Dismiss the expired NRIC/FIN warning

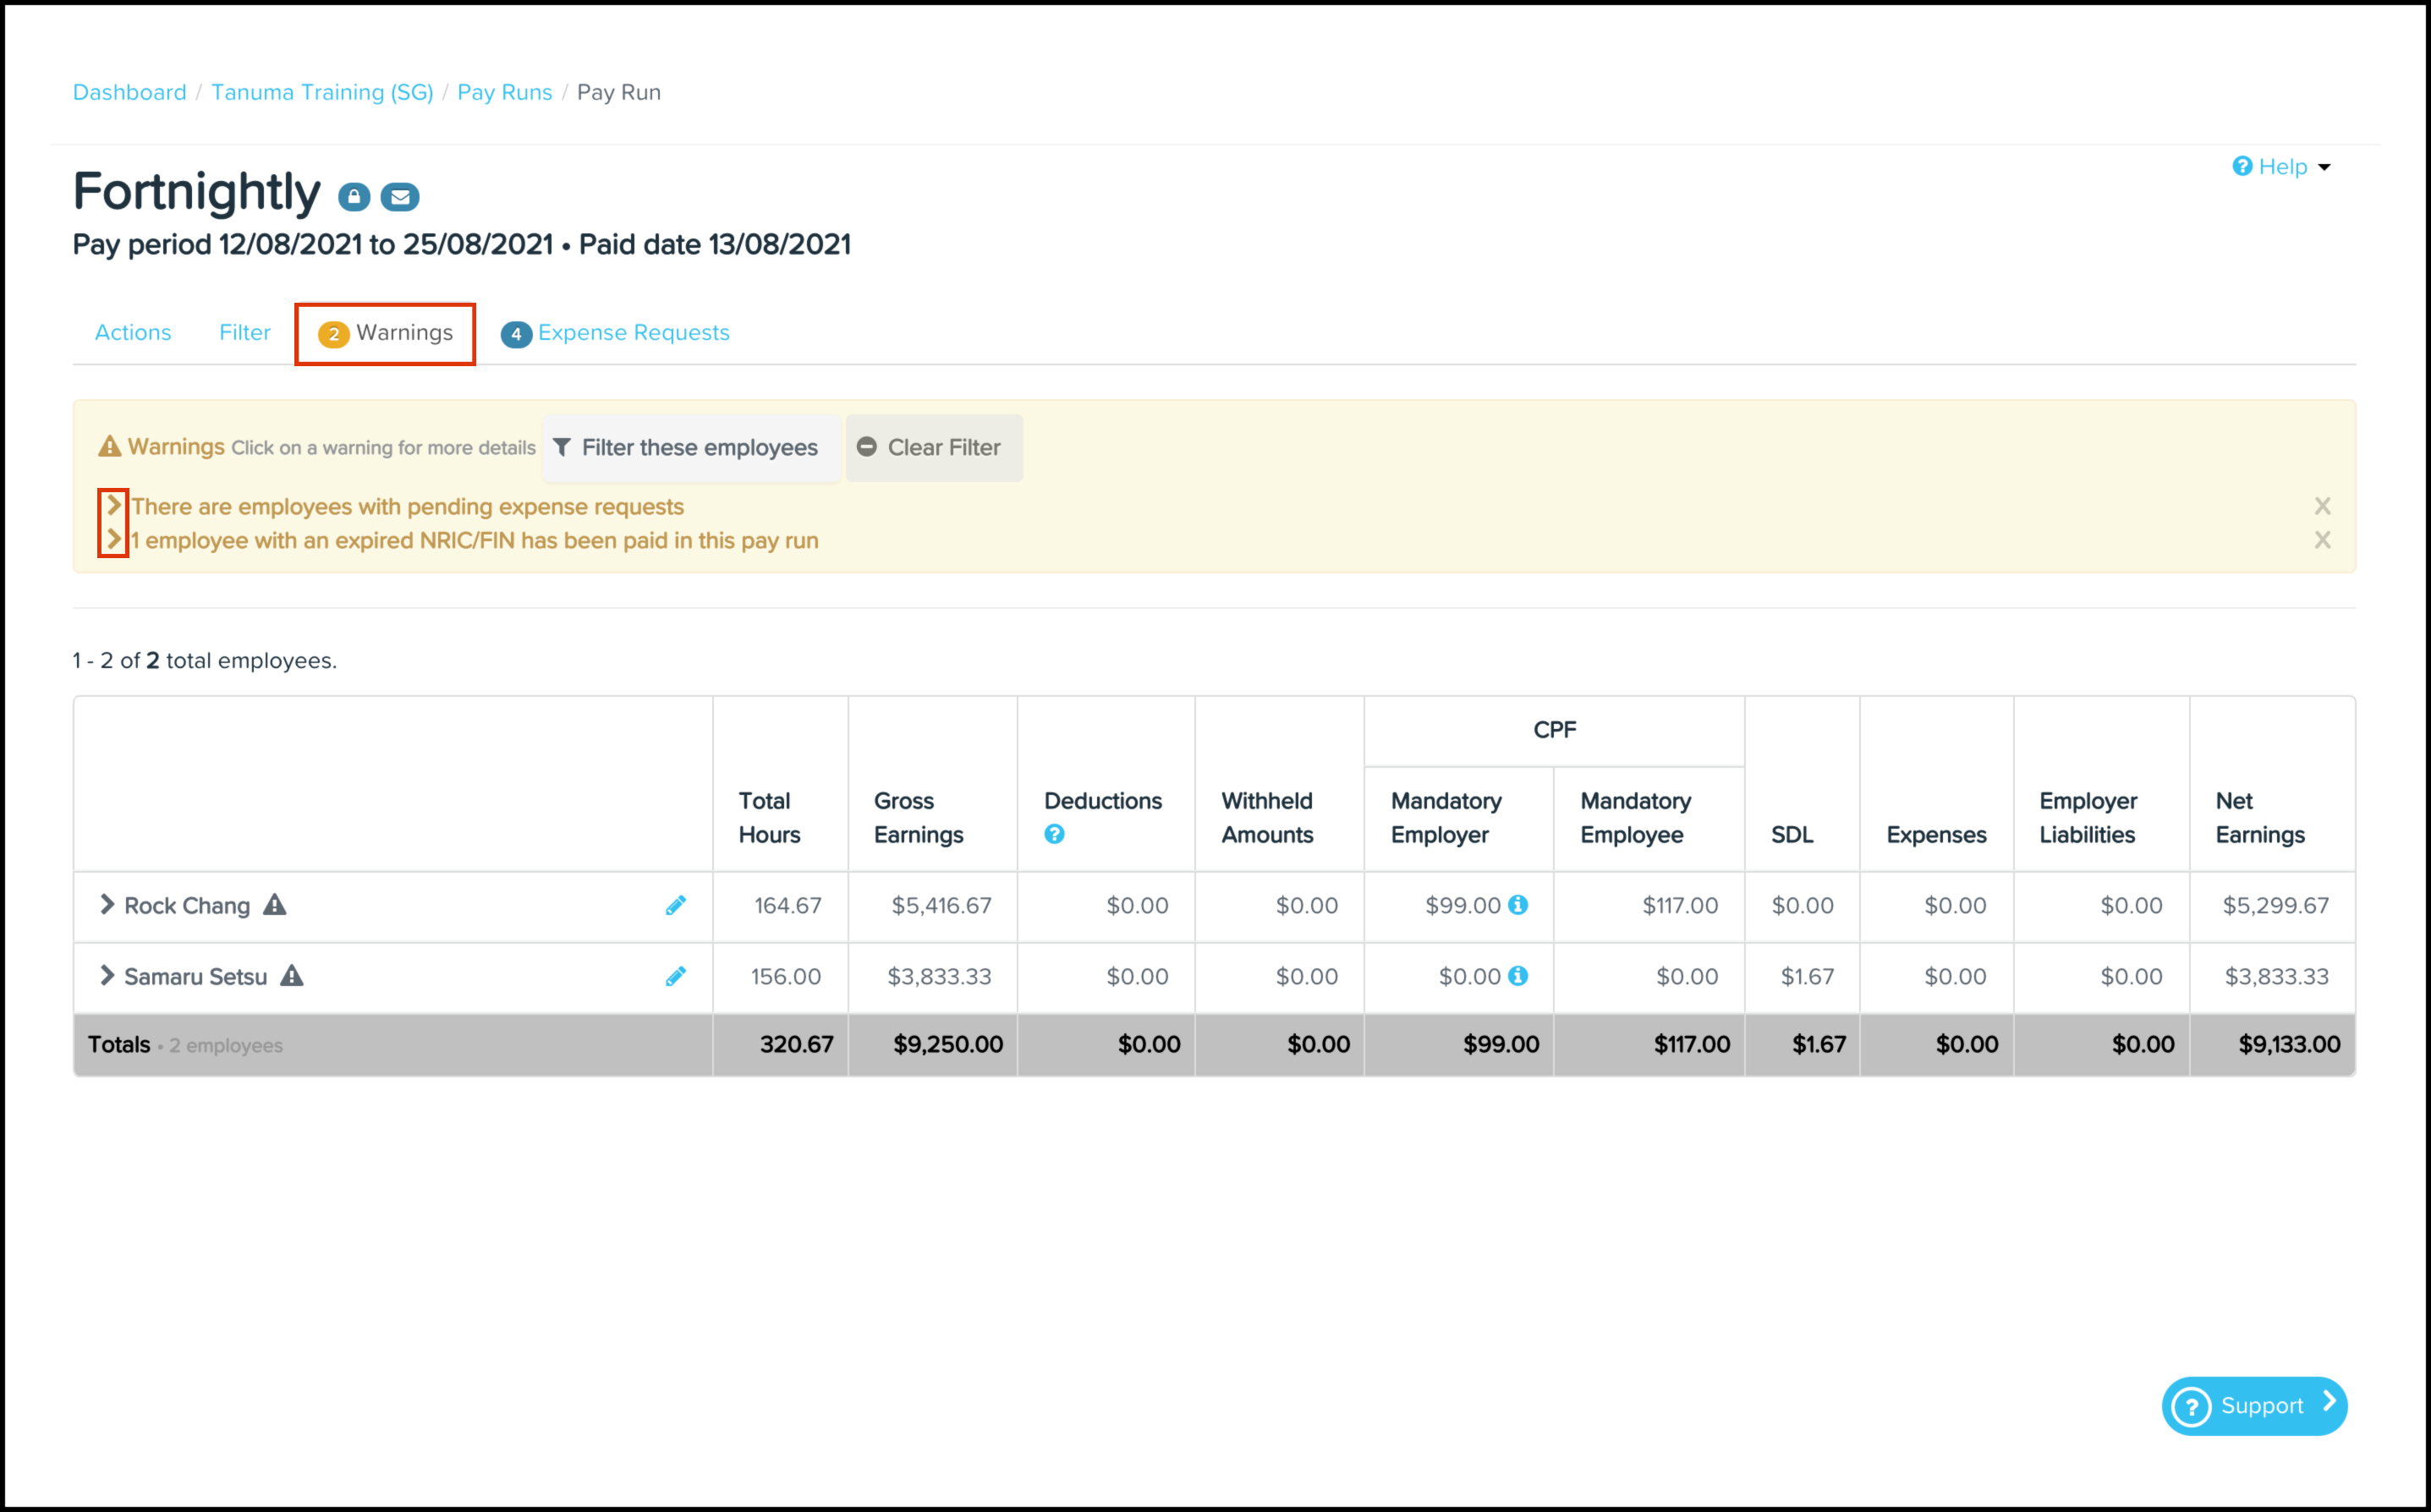tap(2322, 540)
